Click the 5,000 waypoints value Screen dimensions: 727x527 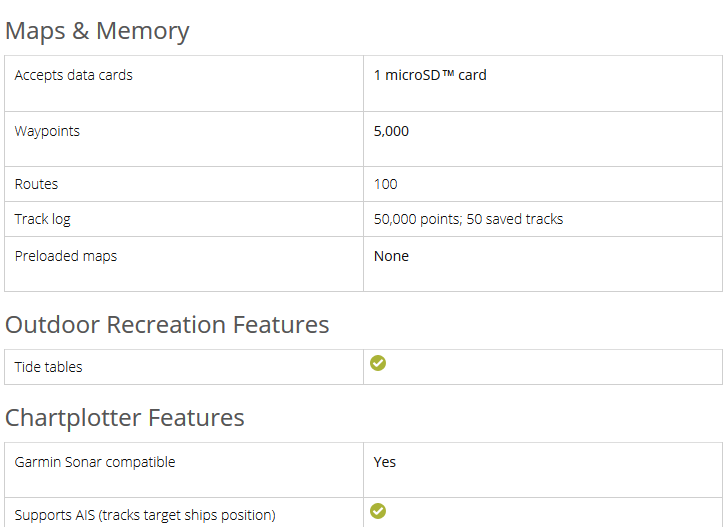click(391, 131)
